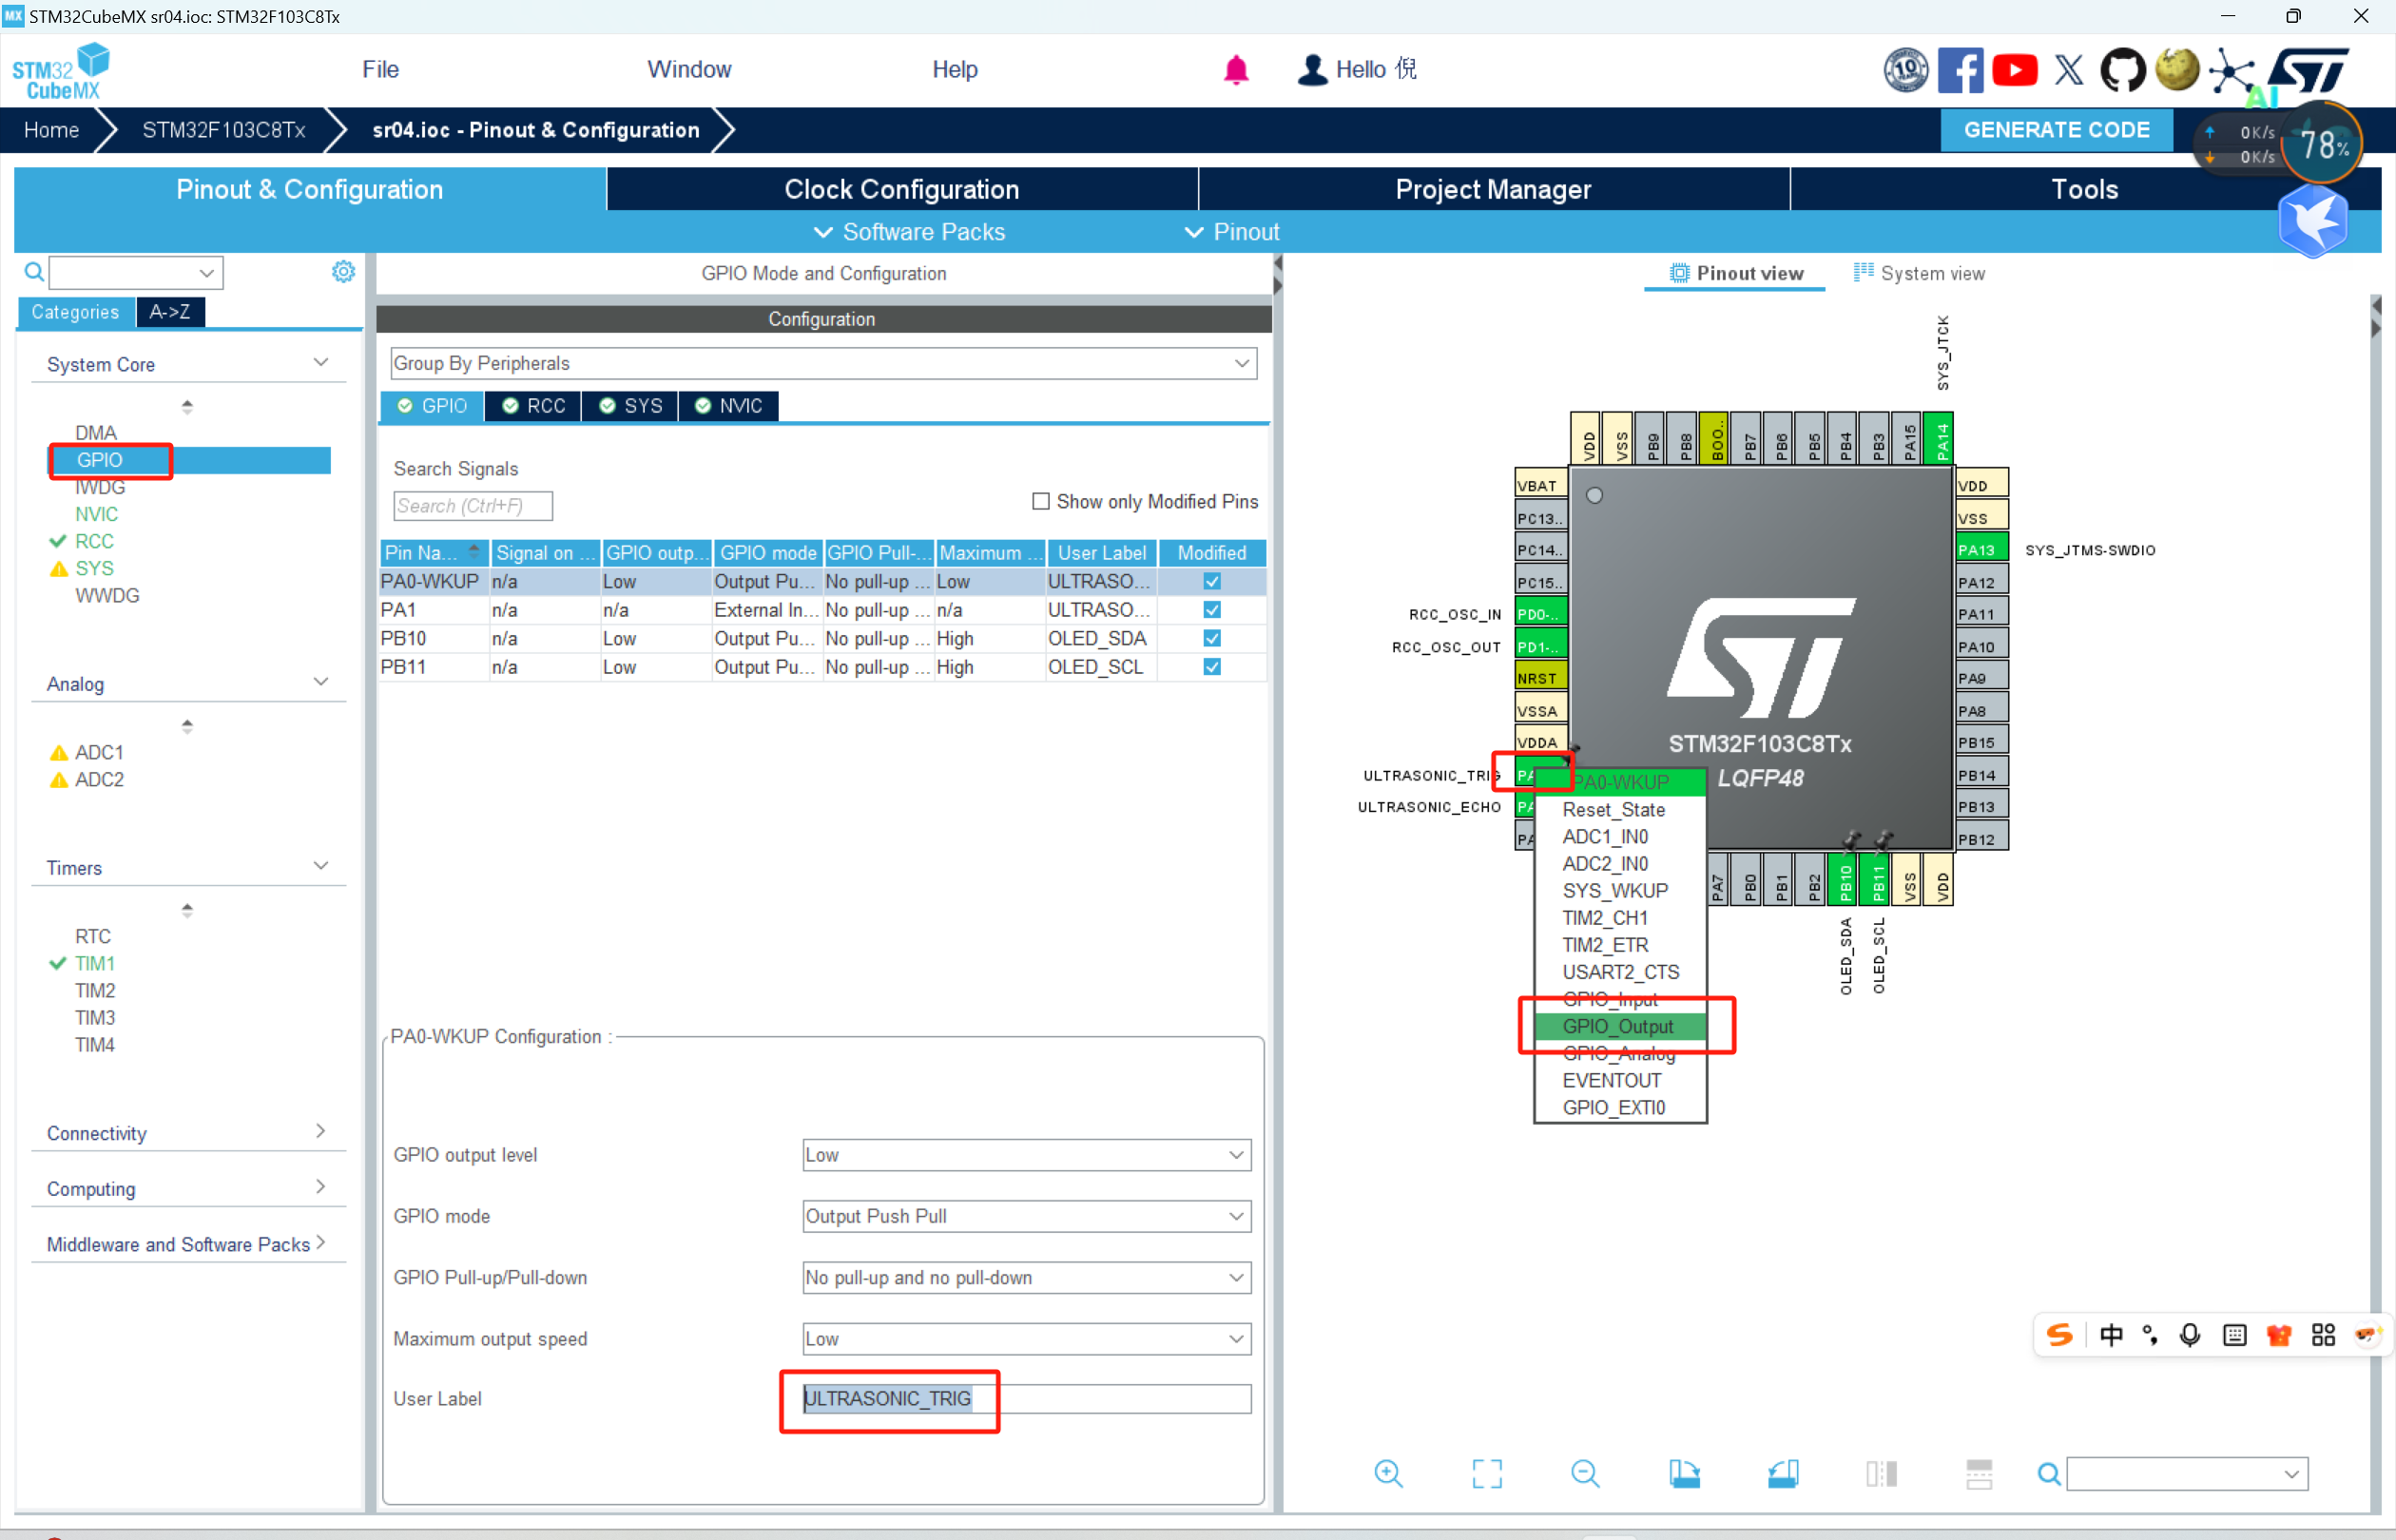
Task: Click the left panel search magnifier
Action: point(34,272)
